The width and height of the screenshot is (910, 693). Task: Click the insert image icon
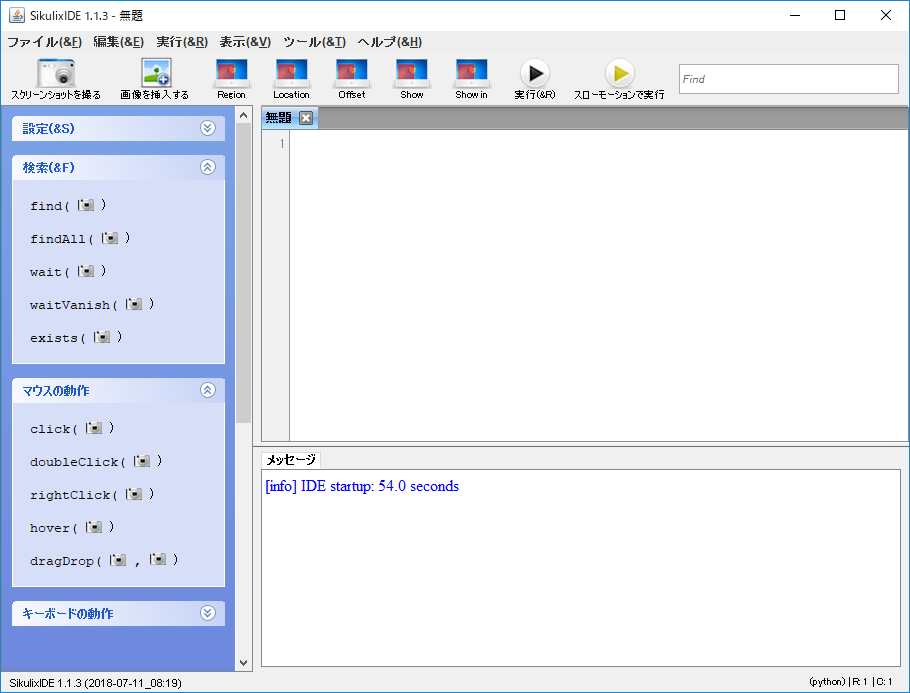tap(156, 73)
